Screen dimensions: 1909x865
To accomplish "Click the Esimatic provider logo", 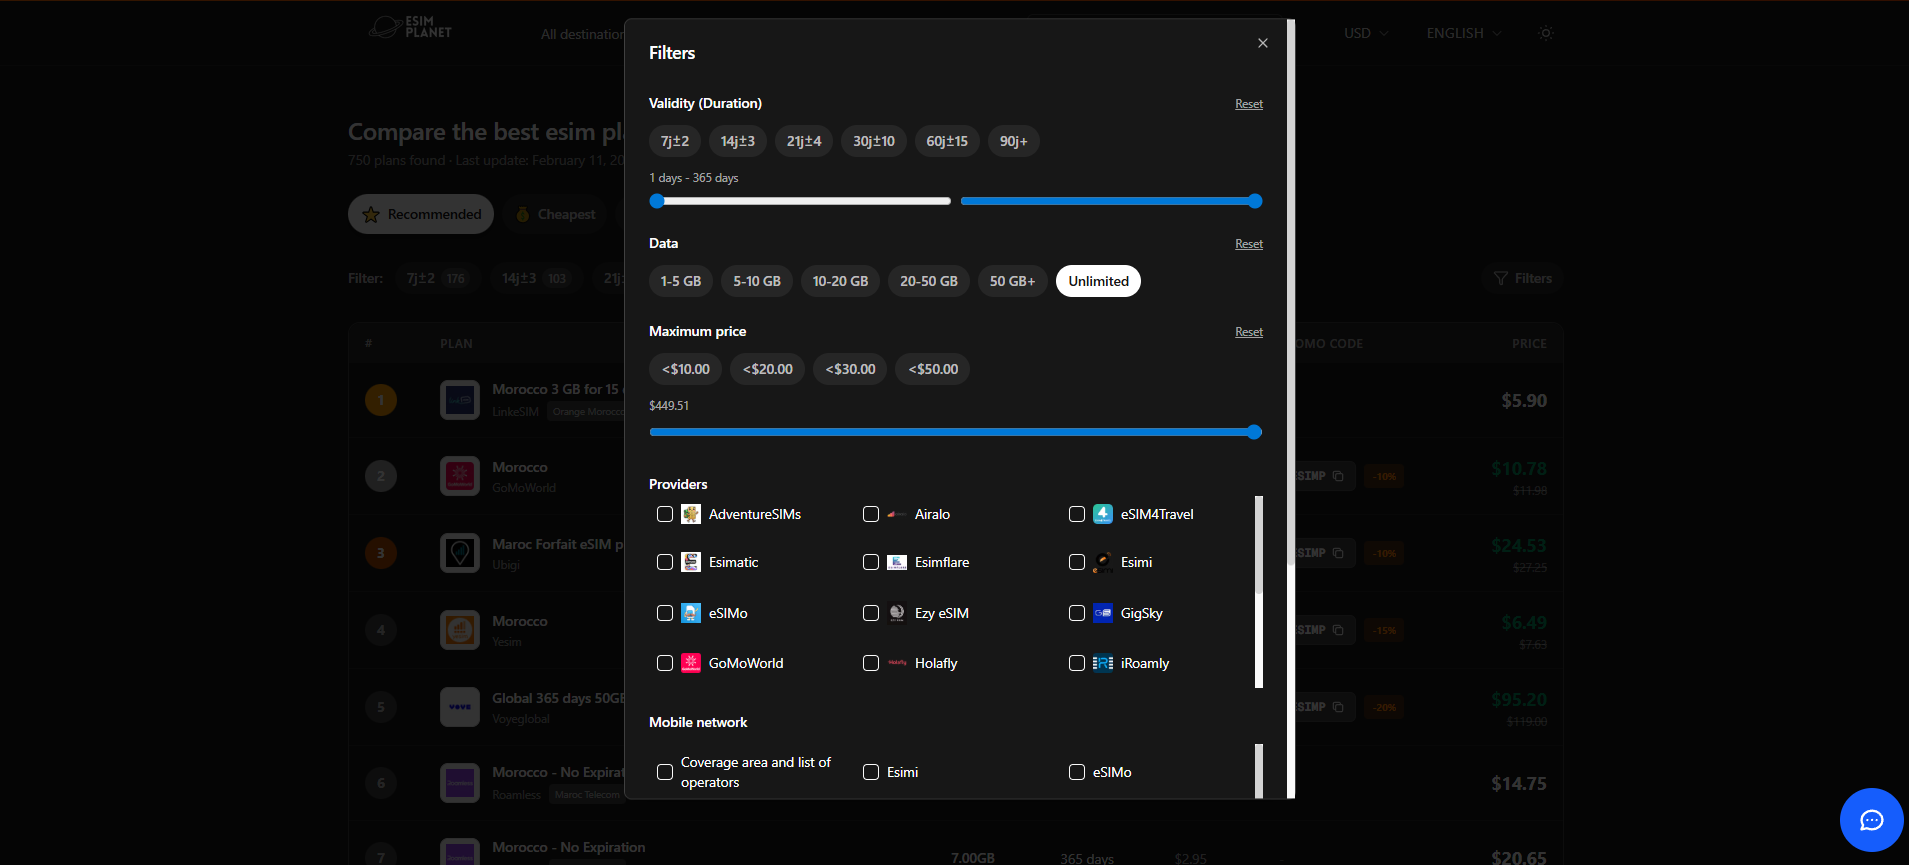I will [x=691, y=562].
